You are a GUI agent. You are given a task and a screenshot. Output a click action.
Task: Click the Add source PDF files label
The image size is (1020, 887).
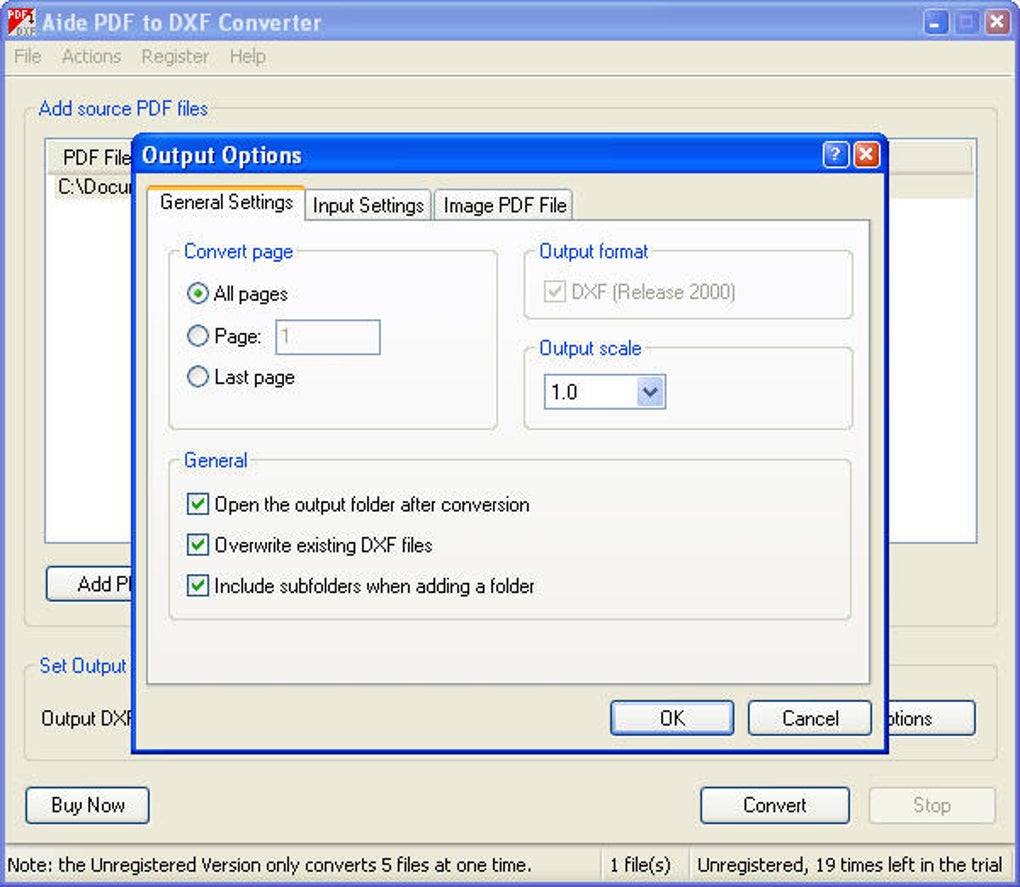tap(123, 108)
